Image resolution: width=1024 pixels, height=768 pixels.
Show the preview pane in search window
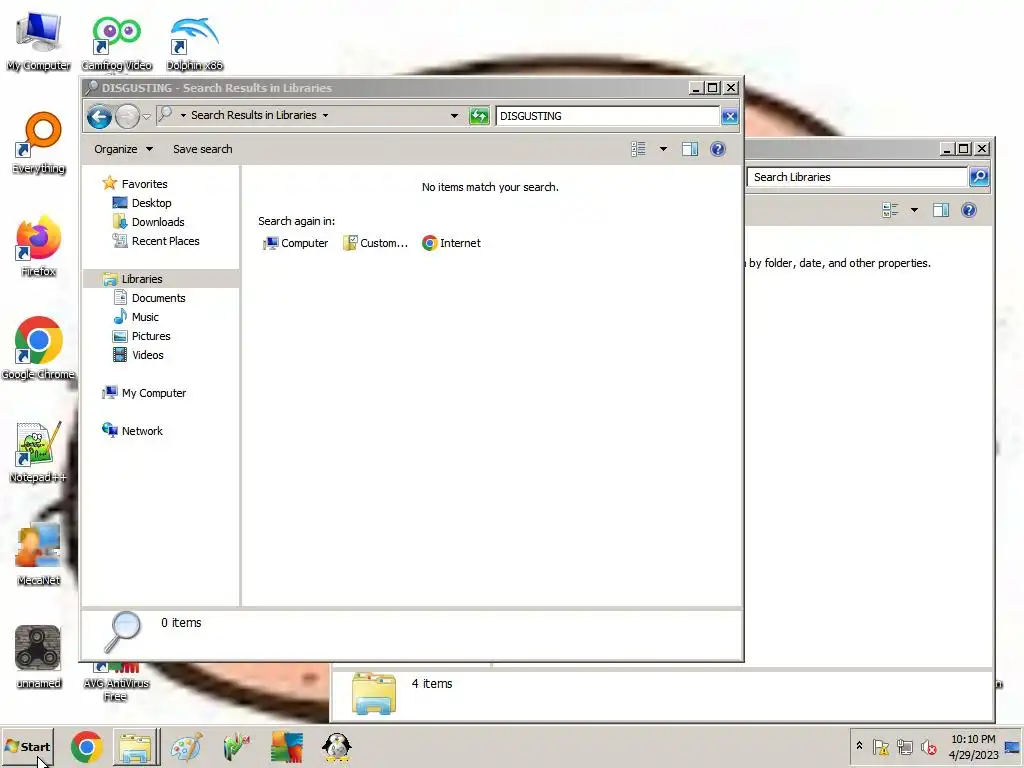point(690,149)
